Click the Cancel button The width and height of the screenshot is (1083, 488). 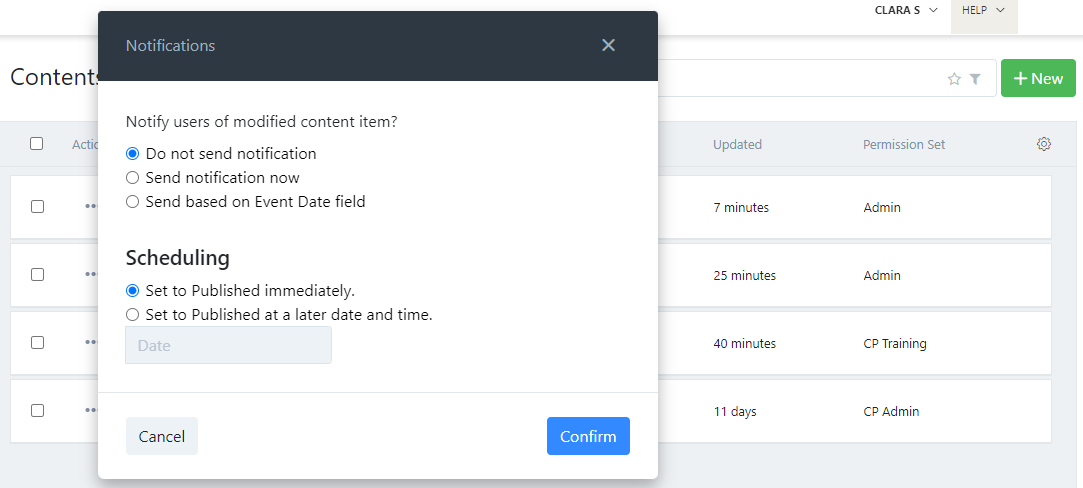click(x=162, y=436)
